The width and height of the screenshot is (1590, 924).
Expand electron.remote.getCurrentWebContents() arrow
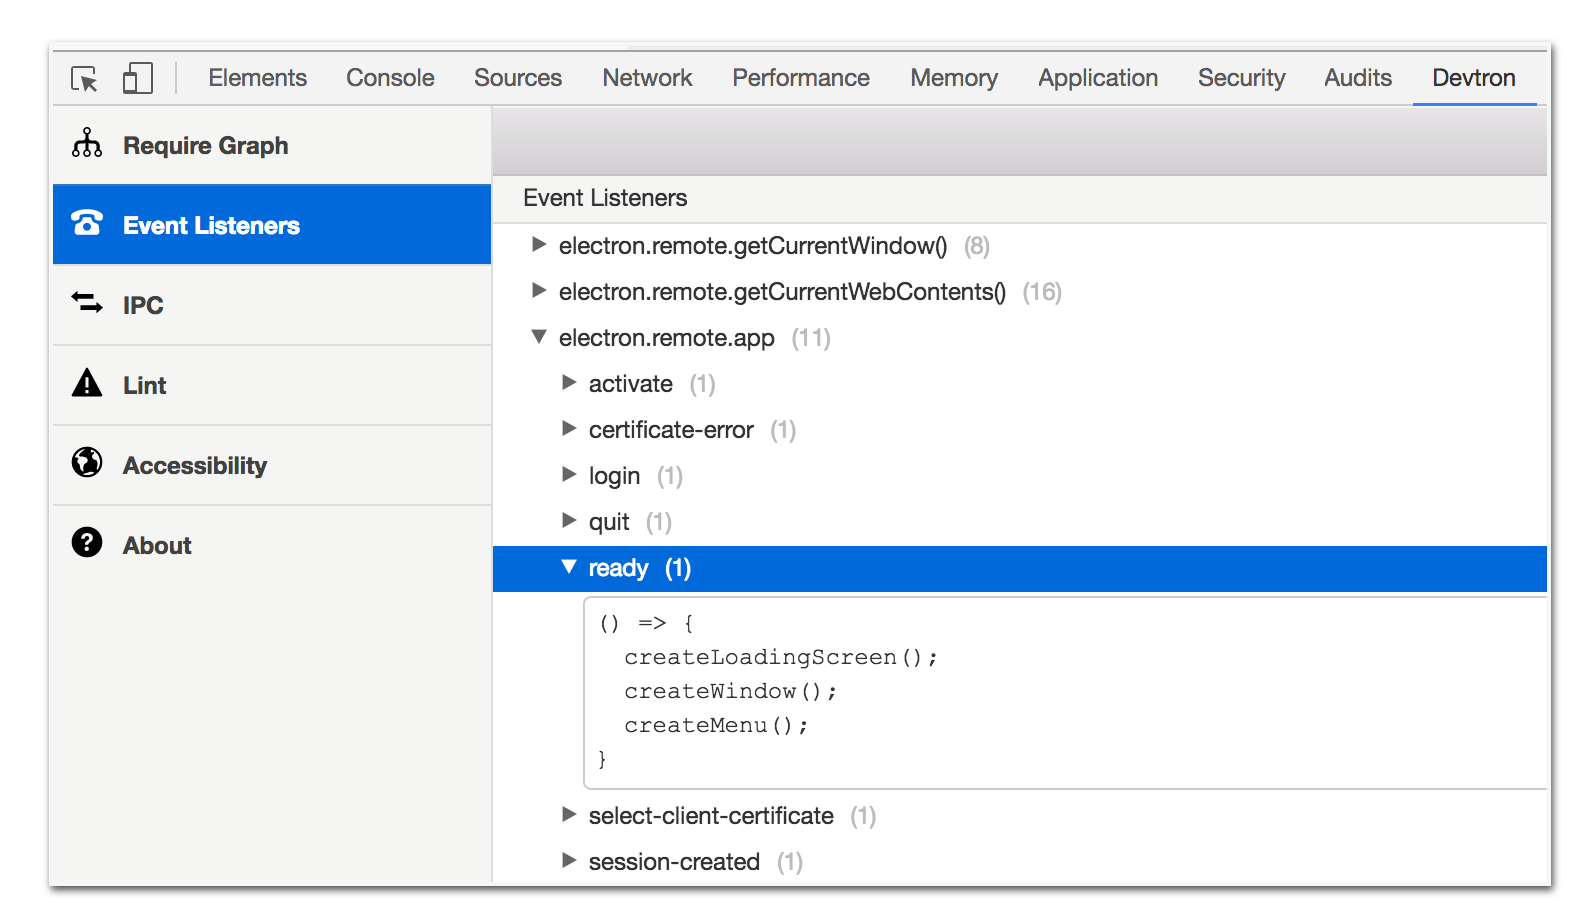(x=539, y=290)
